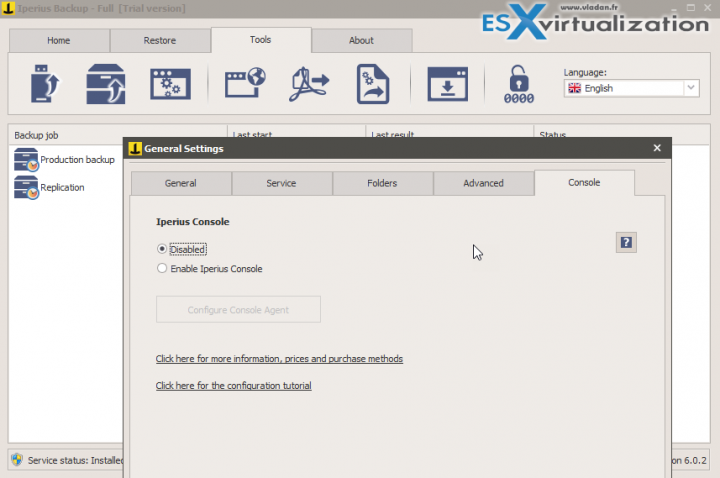Viewport: 720px width, 478px height.
Task: Open the prices and purchase methods link
Action: tap(279, 359)
